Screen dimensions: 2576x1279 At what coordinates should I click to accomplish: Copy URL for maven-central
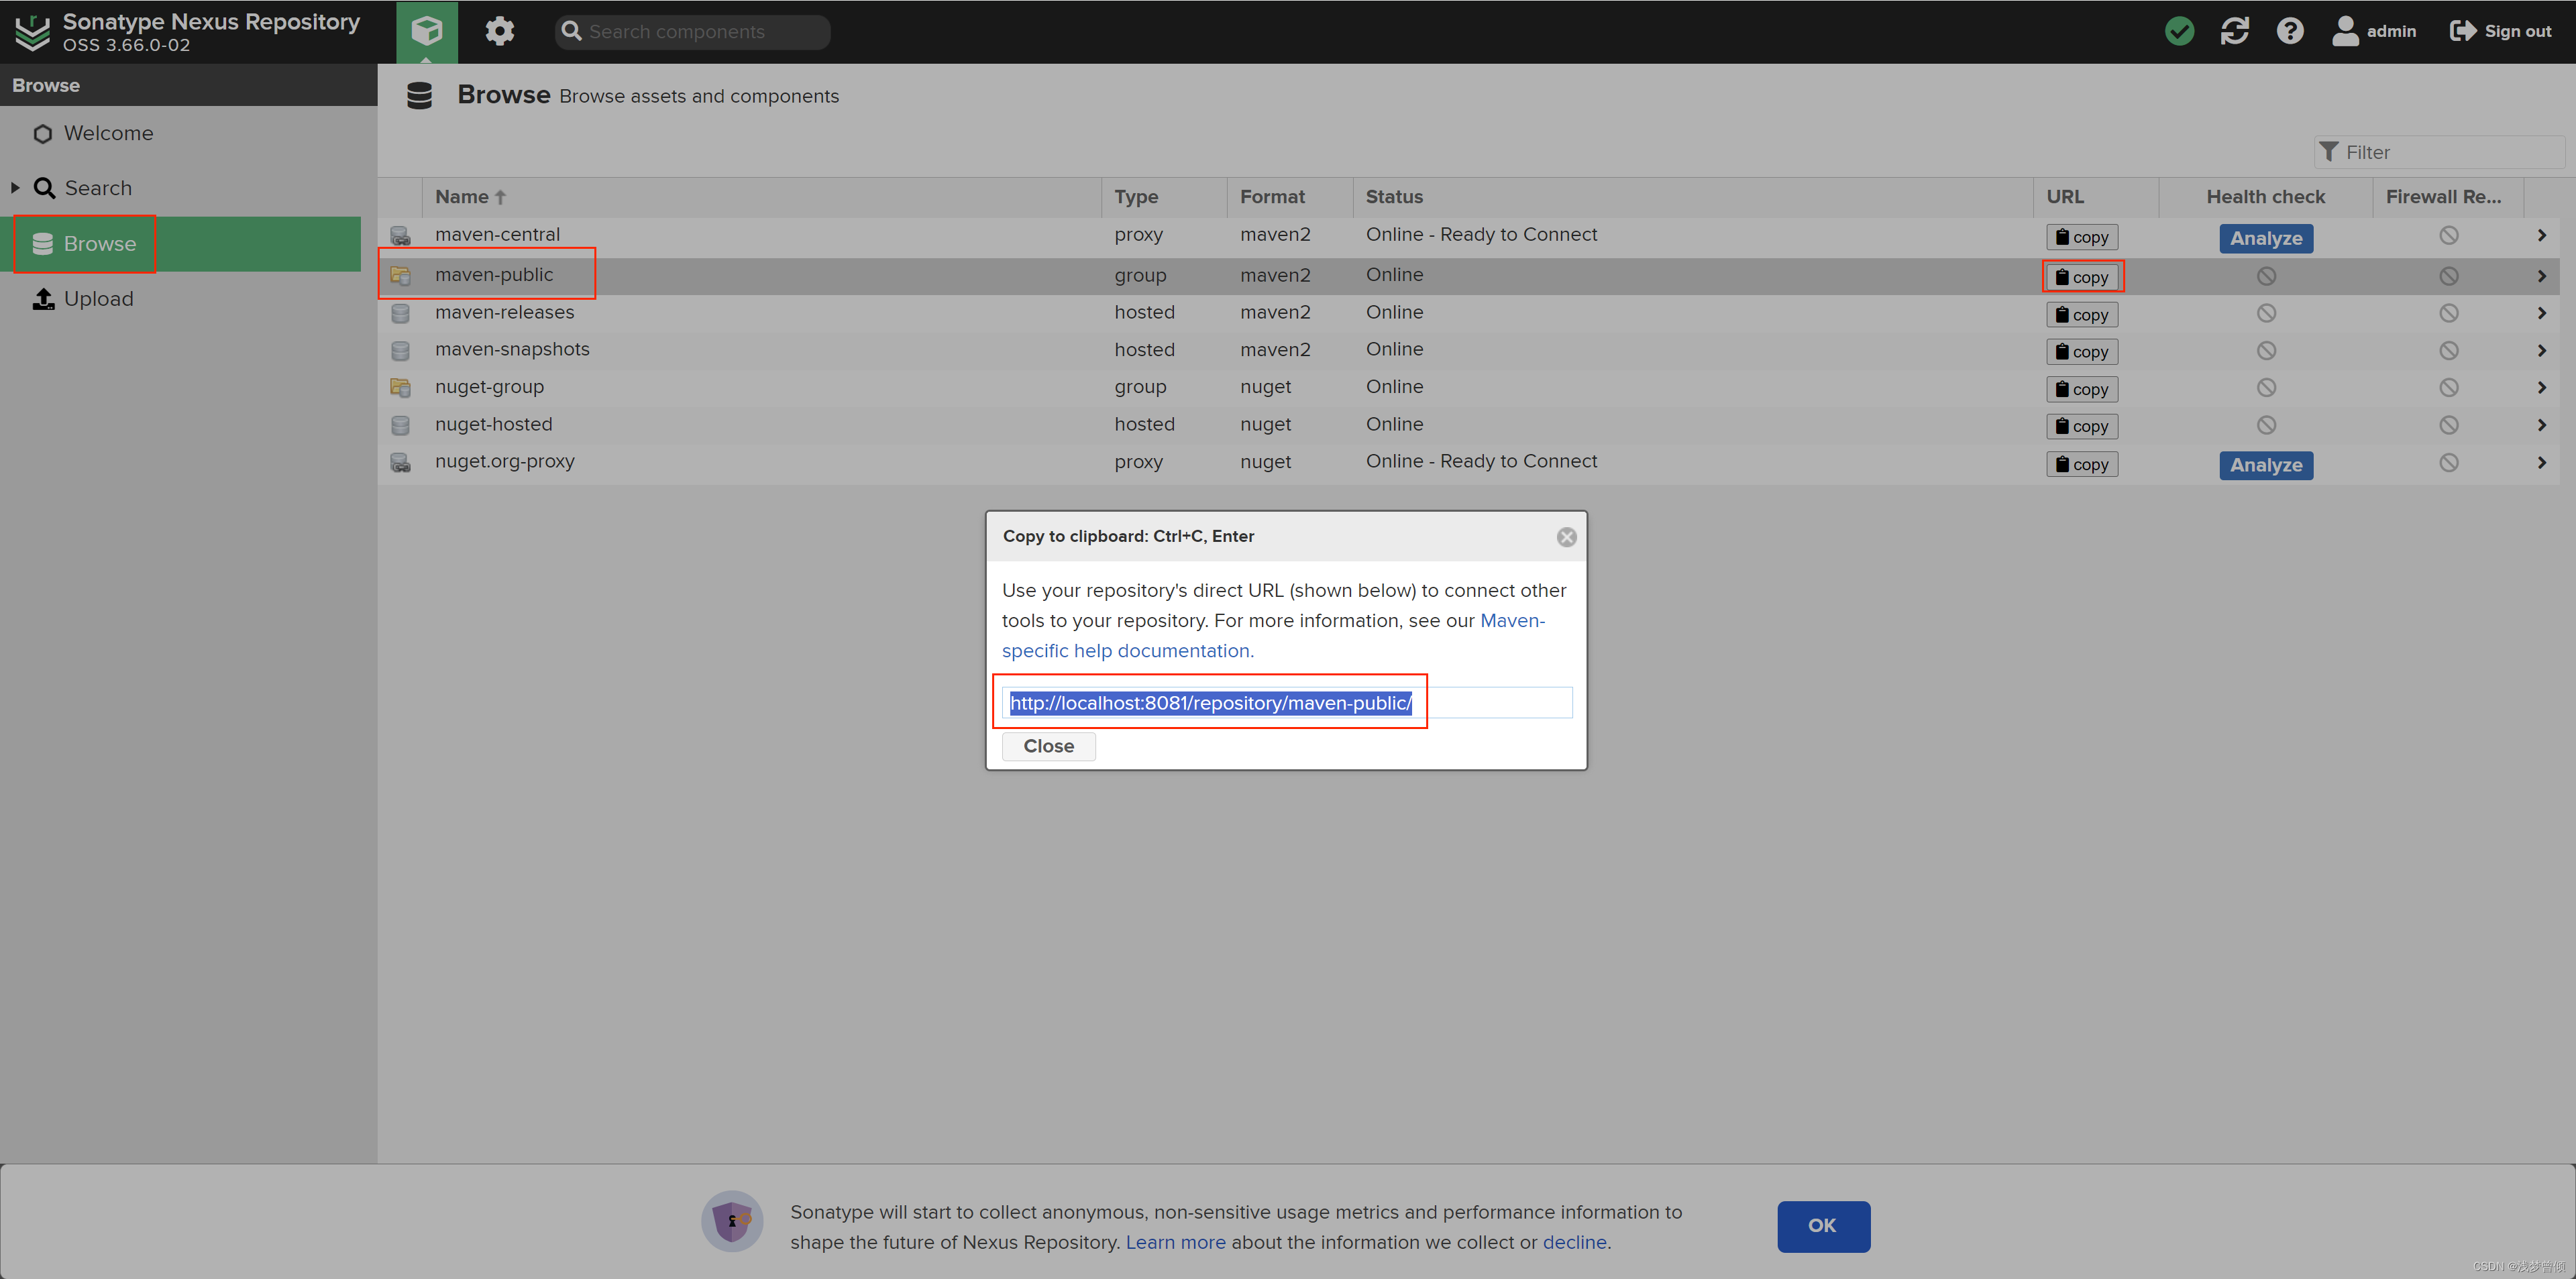[2082, 237]
